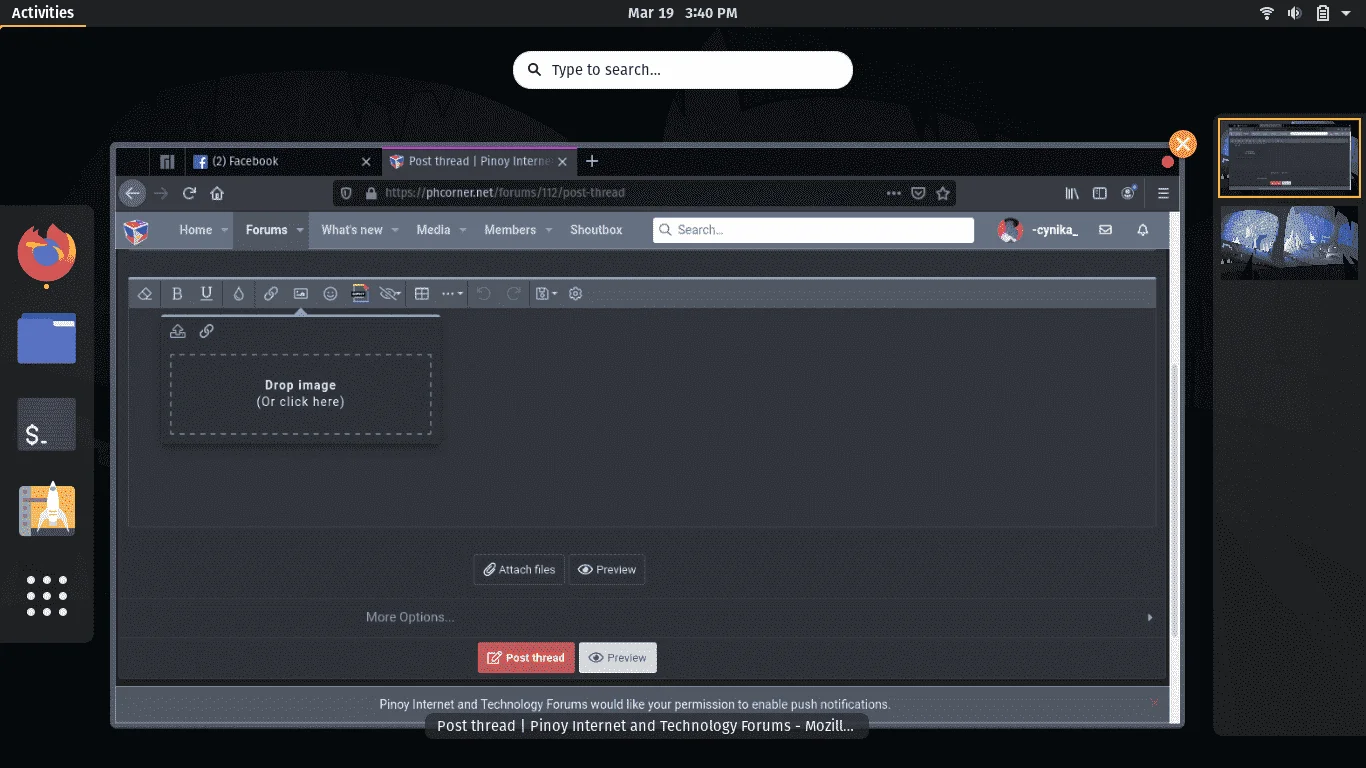Open the Firefox library icon

1072,193
